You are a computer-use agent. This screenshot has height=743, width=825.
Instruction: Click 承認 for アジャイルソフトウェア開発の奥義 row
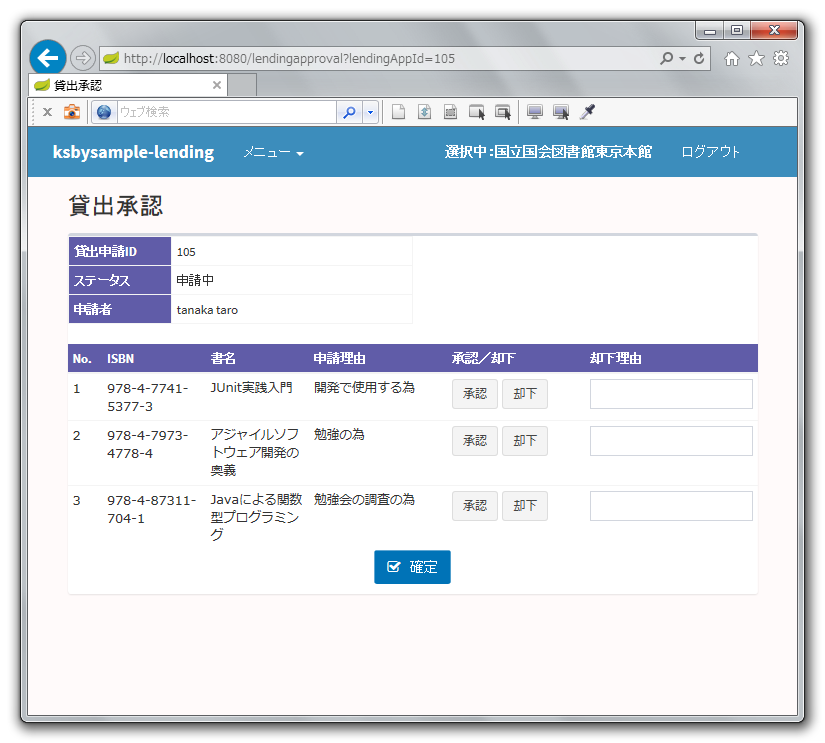475,441
